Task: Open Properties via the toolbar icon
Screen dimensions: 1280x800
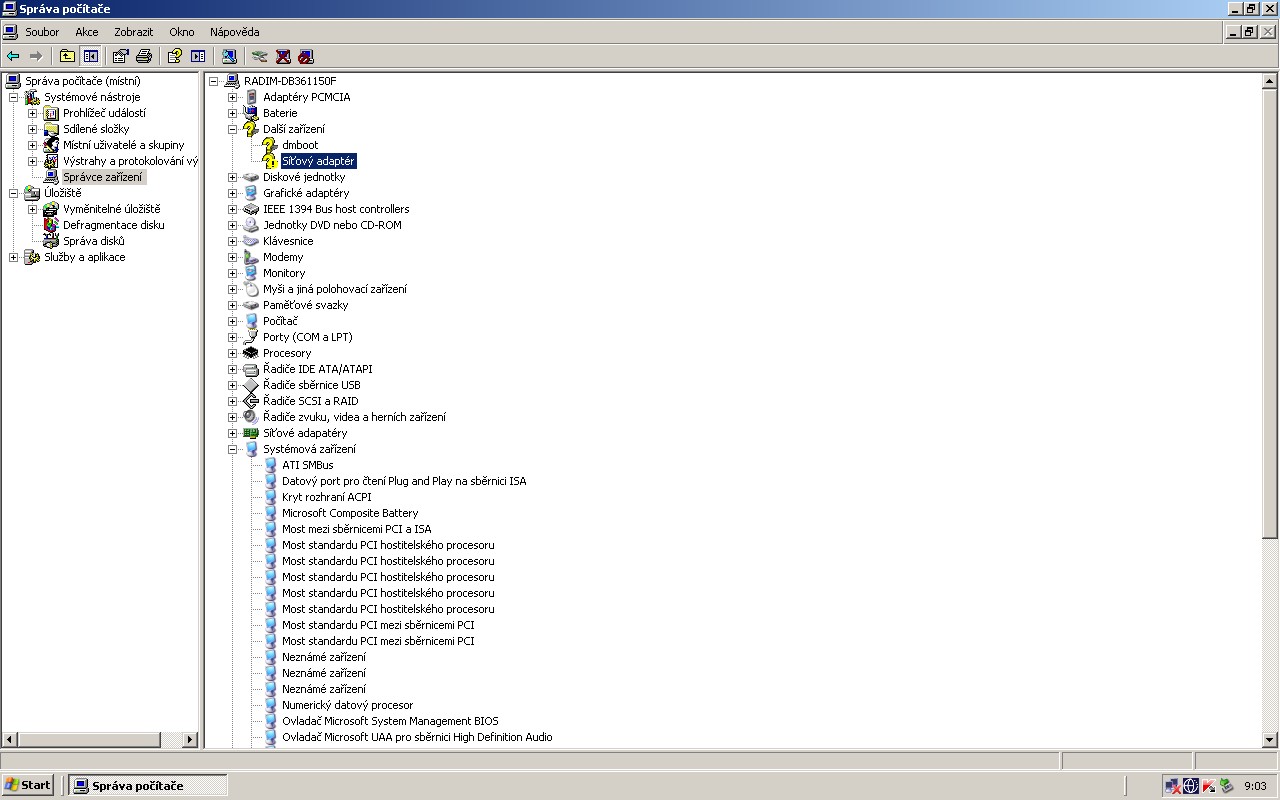Action: (x=121, y=56)
